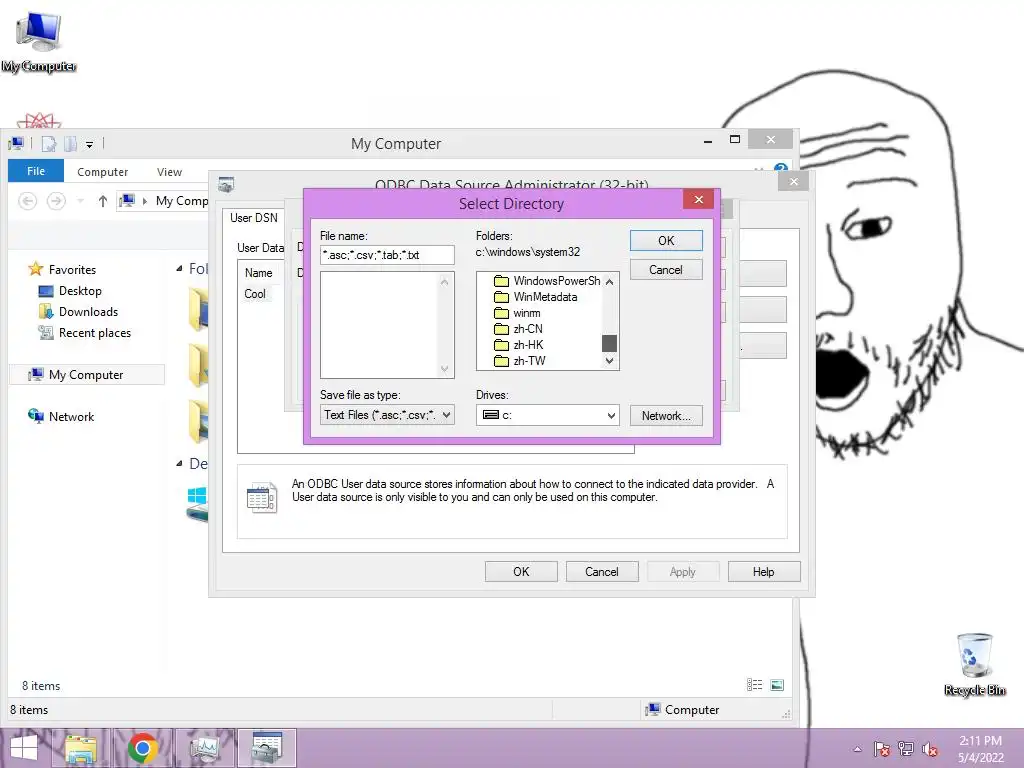Select the zh-HK folder
Screen dimensions: 1024x768
tap(519, 345)
